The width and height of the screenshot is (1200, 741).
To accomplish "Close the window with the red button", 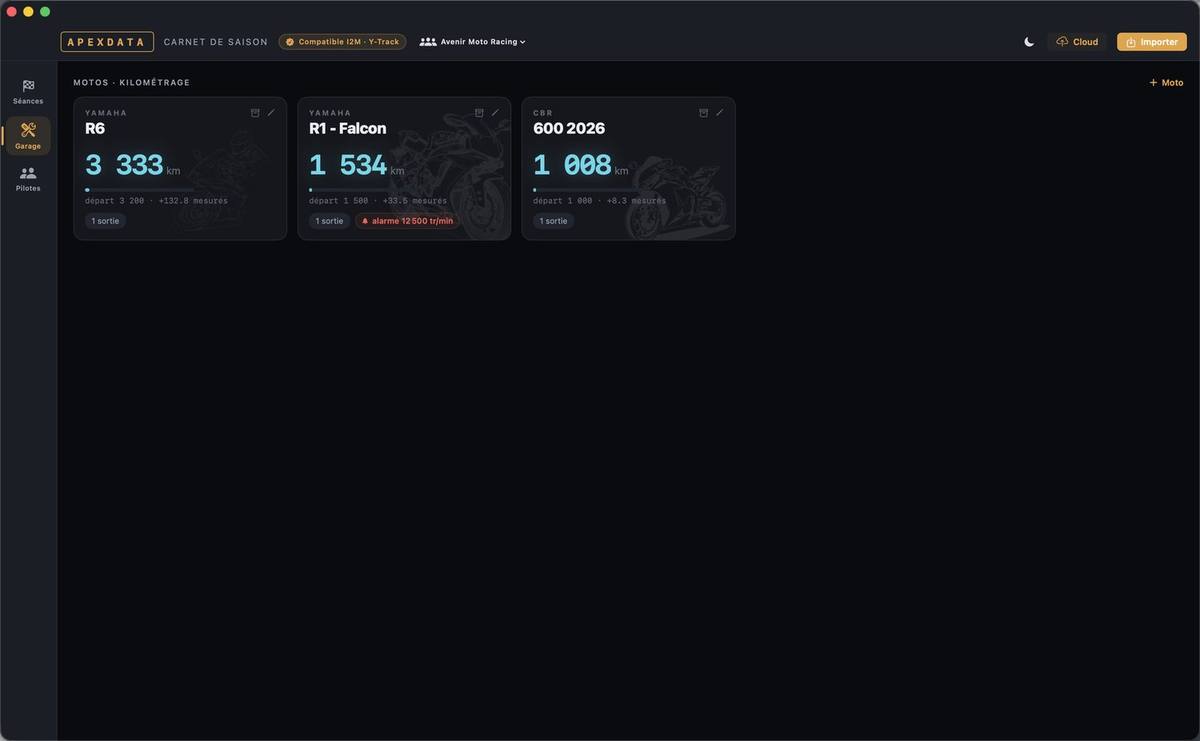I will (12, 12).
